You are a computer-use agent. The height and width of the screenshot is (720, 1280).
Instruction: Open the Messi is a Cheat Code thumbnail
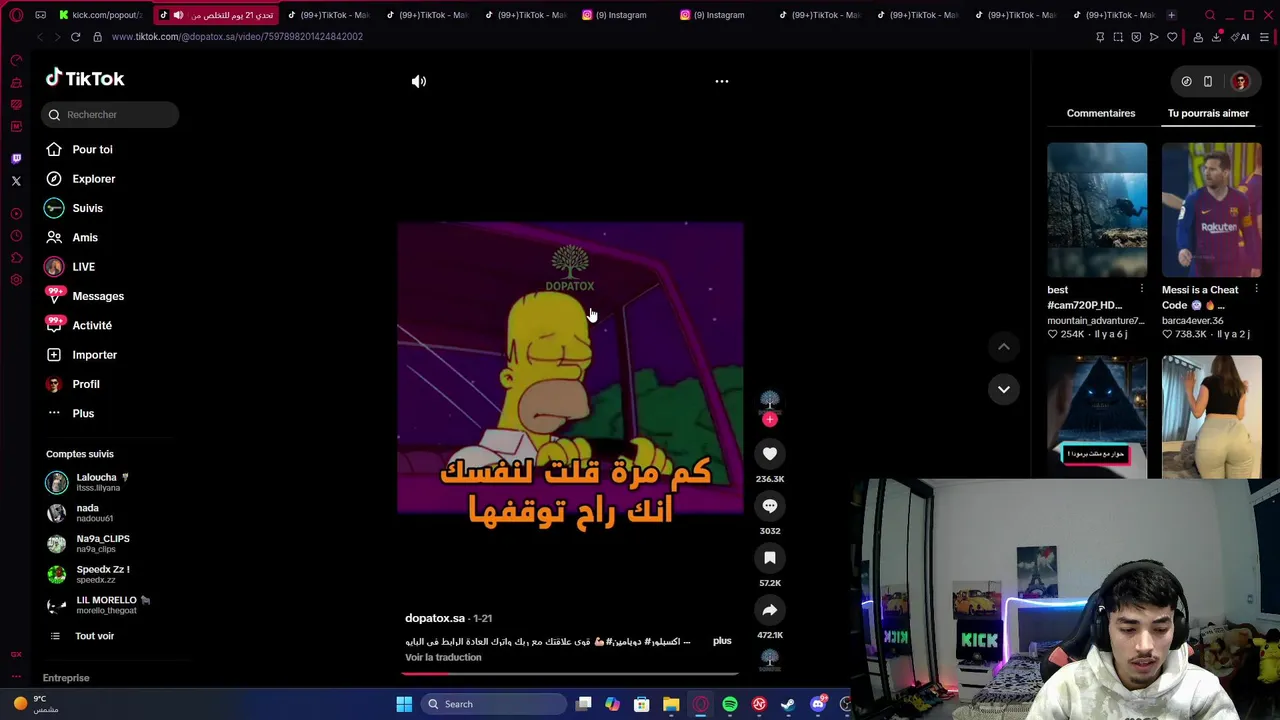(x=1212, y=210)
